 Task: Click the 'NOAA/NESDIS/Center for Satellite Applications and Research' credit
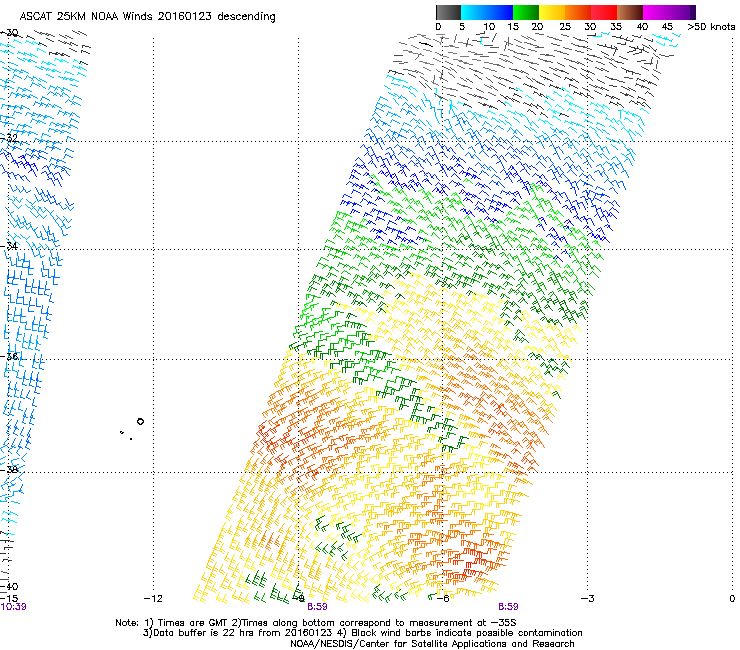432,644
